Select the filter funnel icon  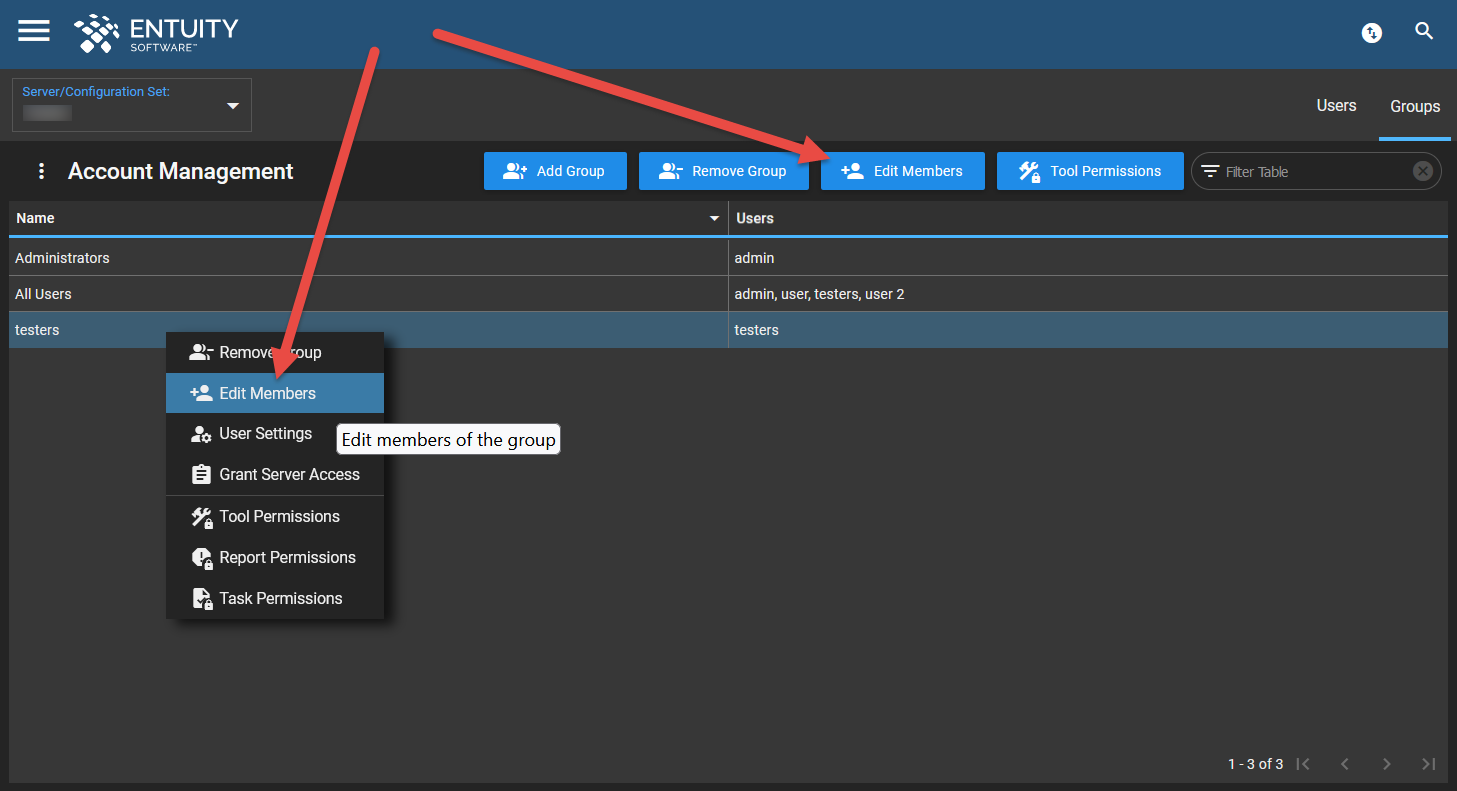[1213, 171]
